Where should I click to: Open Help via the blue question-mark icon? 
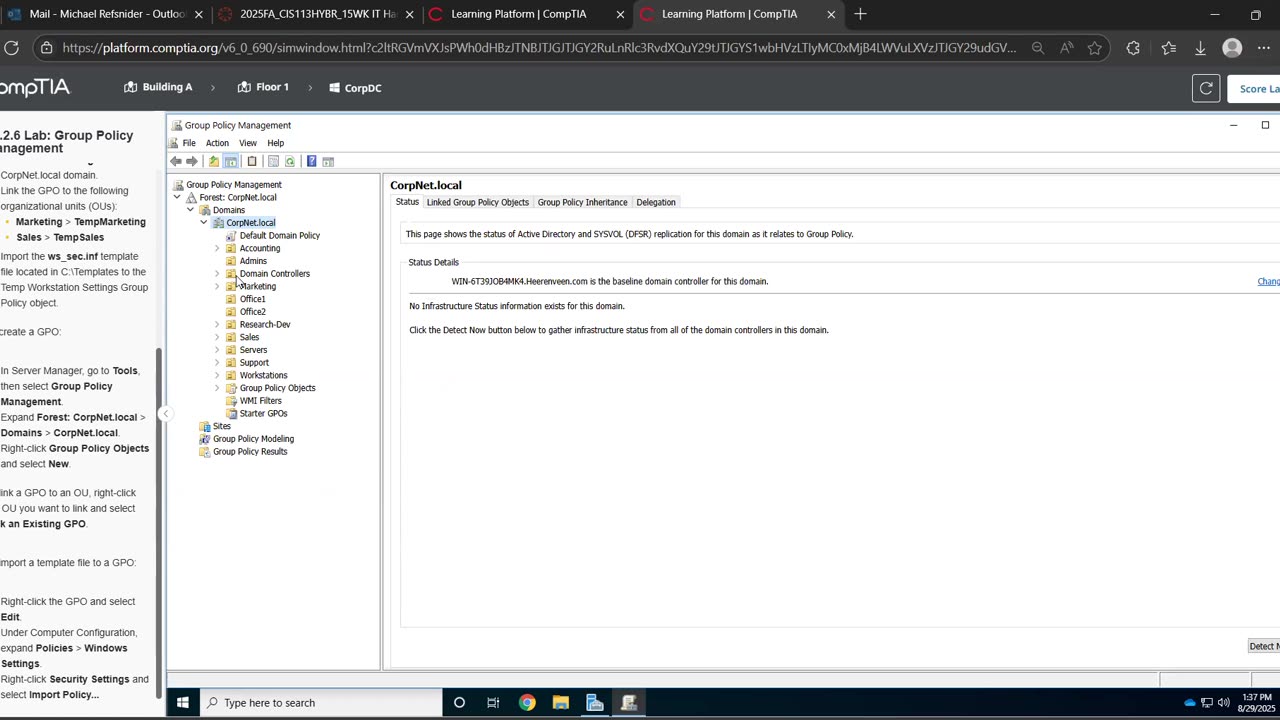[x=311, y=161]
